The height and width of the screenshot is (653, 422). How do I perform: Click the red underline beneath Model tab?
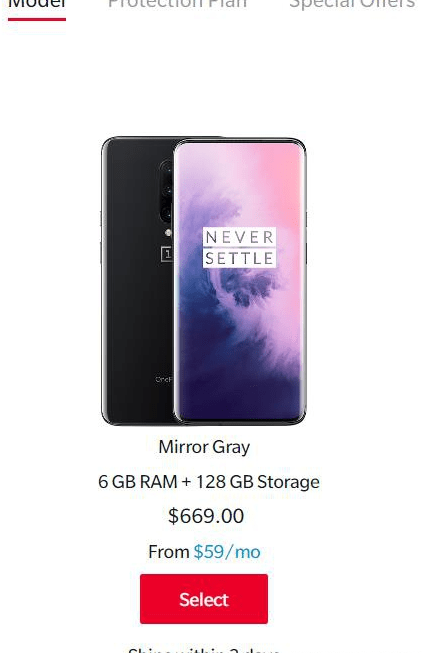(x=37, y=19)
